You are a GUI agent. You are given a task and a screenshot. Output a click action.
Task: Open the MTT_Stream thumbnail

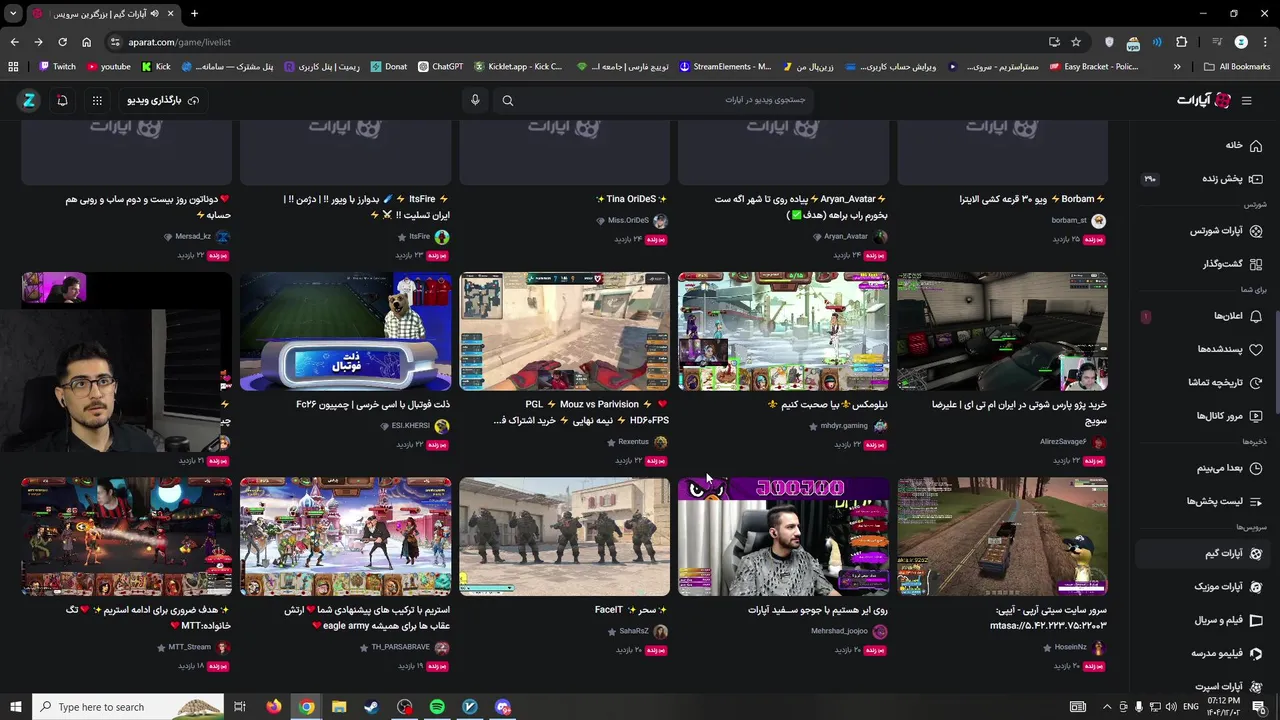point(126,537)
